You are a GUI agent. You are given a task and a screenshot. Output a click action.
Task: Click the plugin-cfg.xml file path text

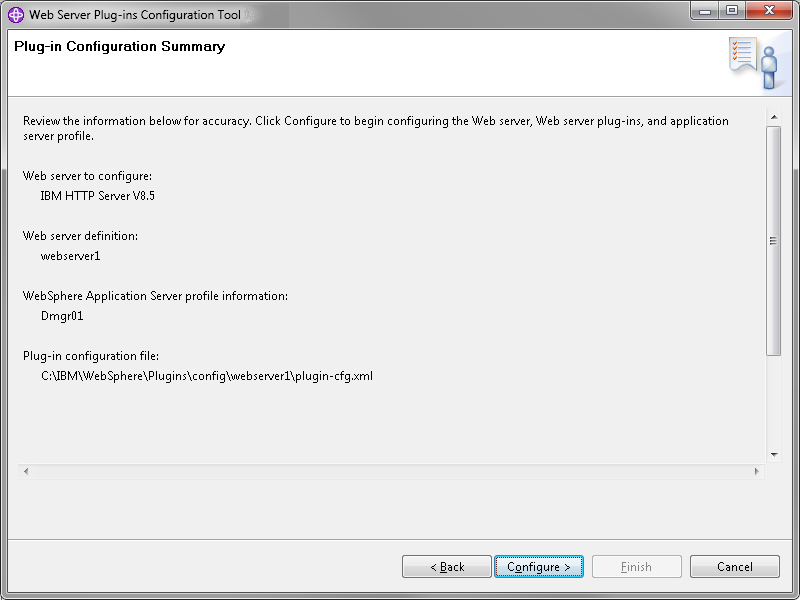coord(207,376)
